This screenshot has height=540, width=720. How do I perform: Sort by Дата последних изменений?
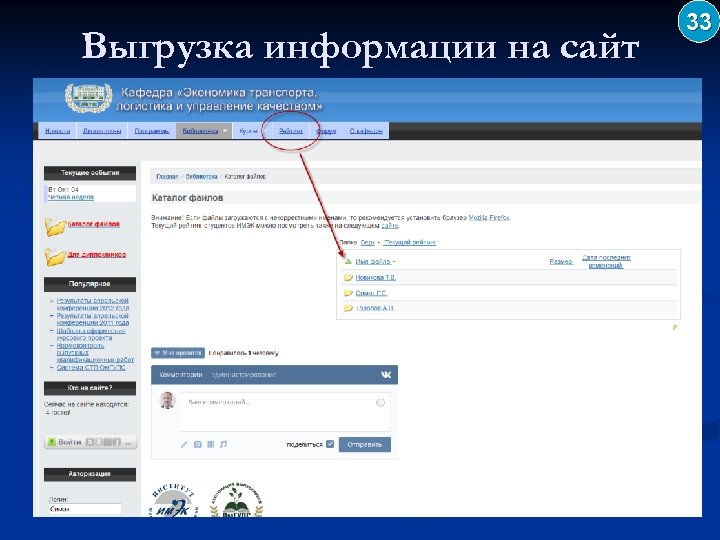(x=606, y=261)
